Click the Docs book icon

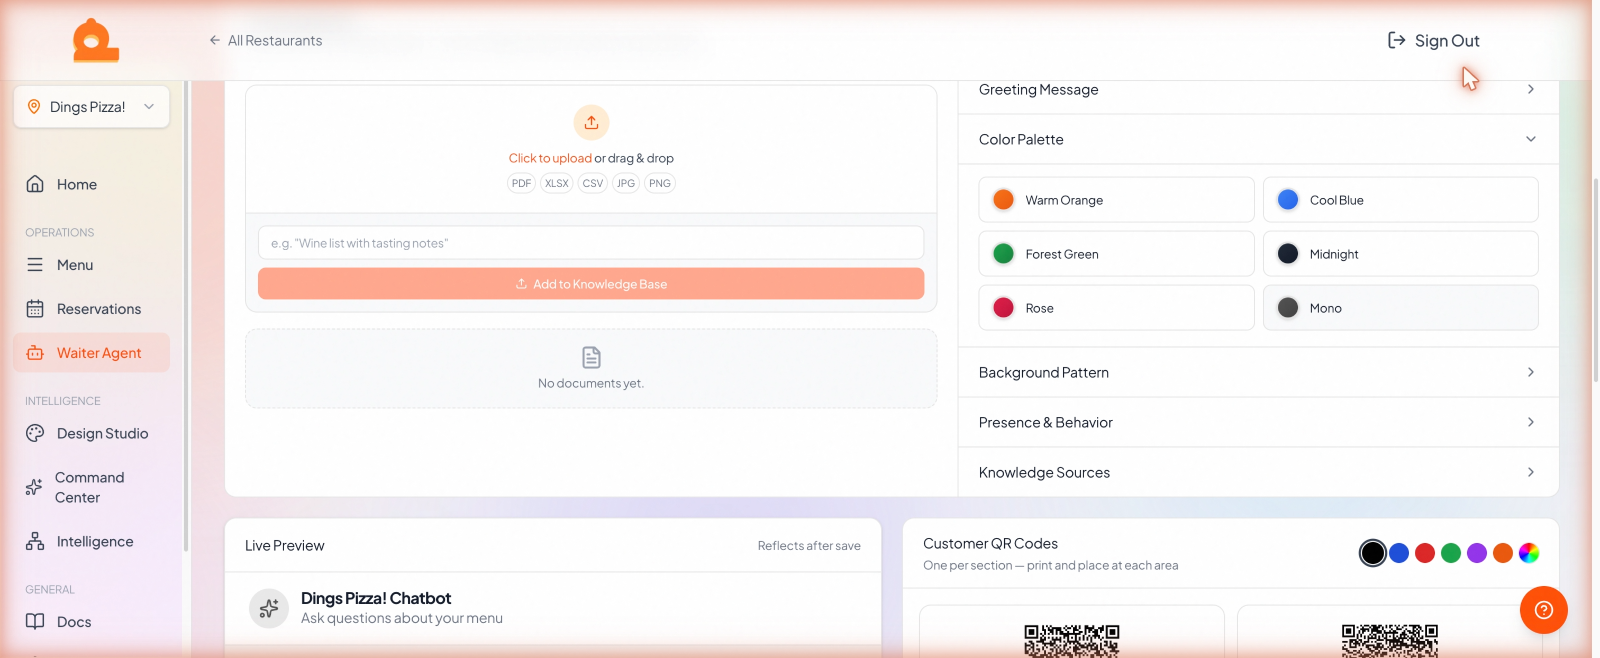coord(35,621)
